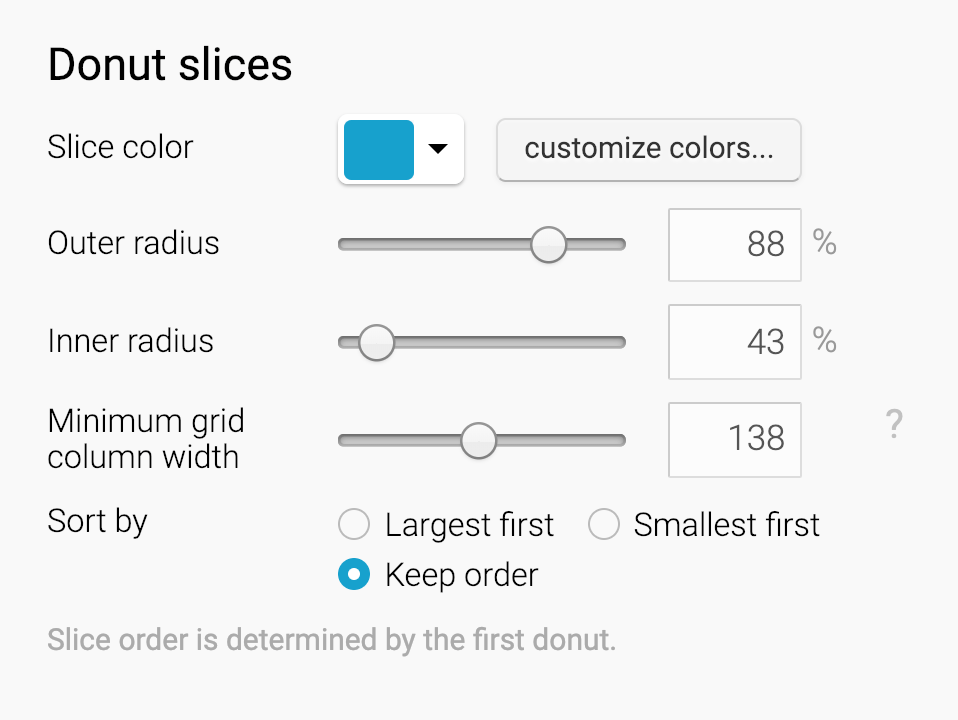Choose the "Smallest first" radio button
Viewport: 958px width, 720px height.
pos(604,524)
